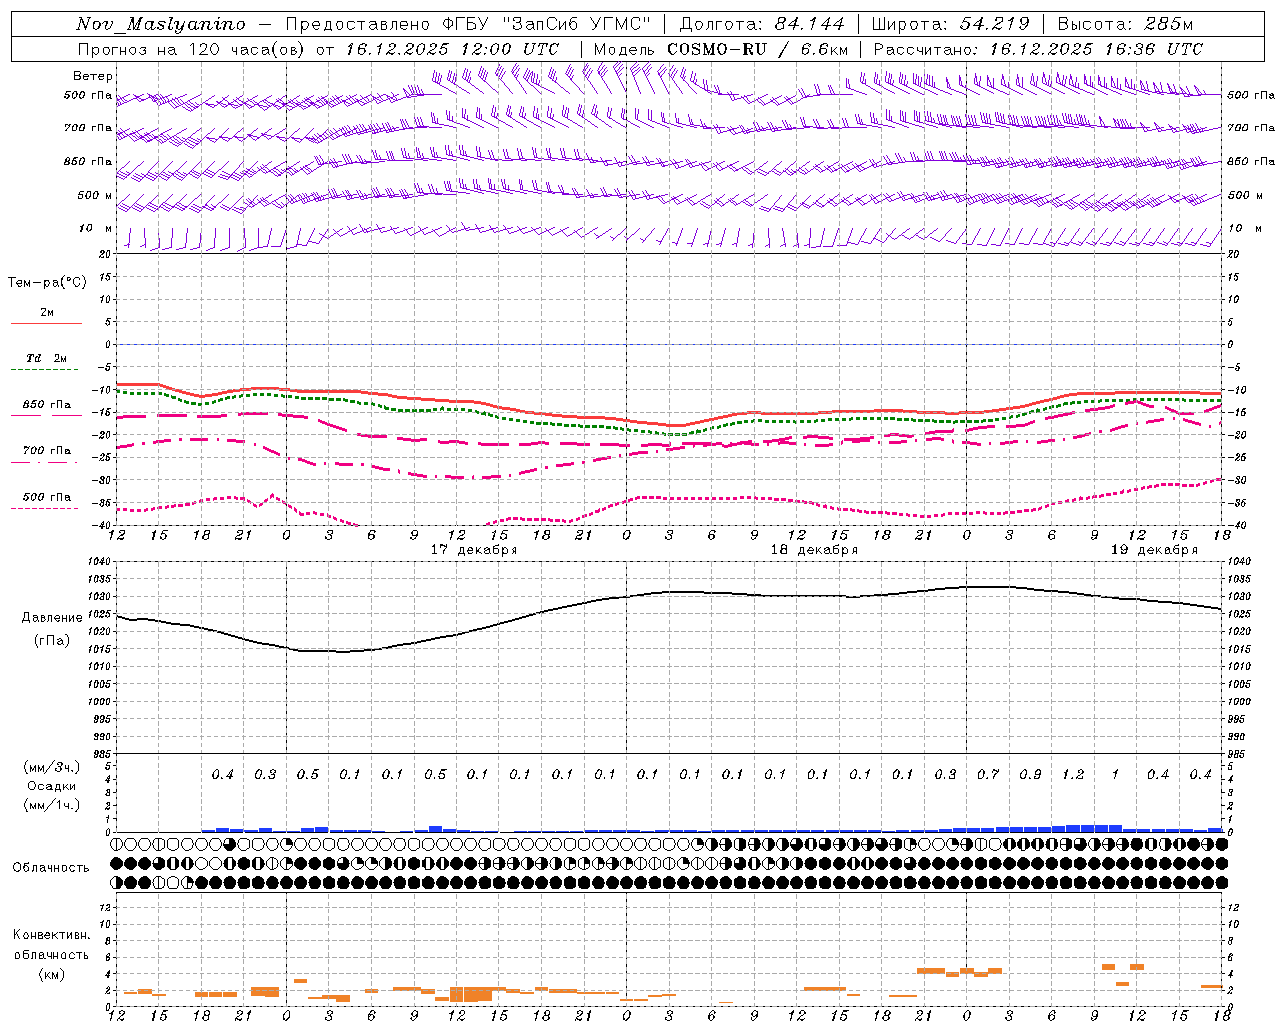Image resolution: width=1280 pixels, height=1024 pixels.
Task: Select the station title Nov_Maslyanino
Action: pos(161,24)
